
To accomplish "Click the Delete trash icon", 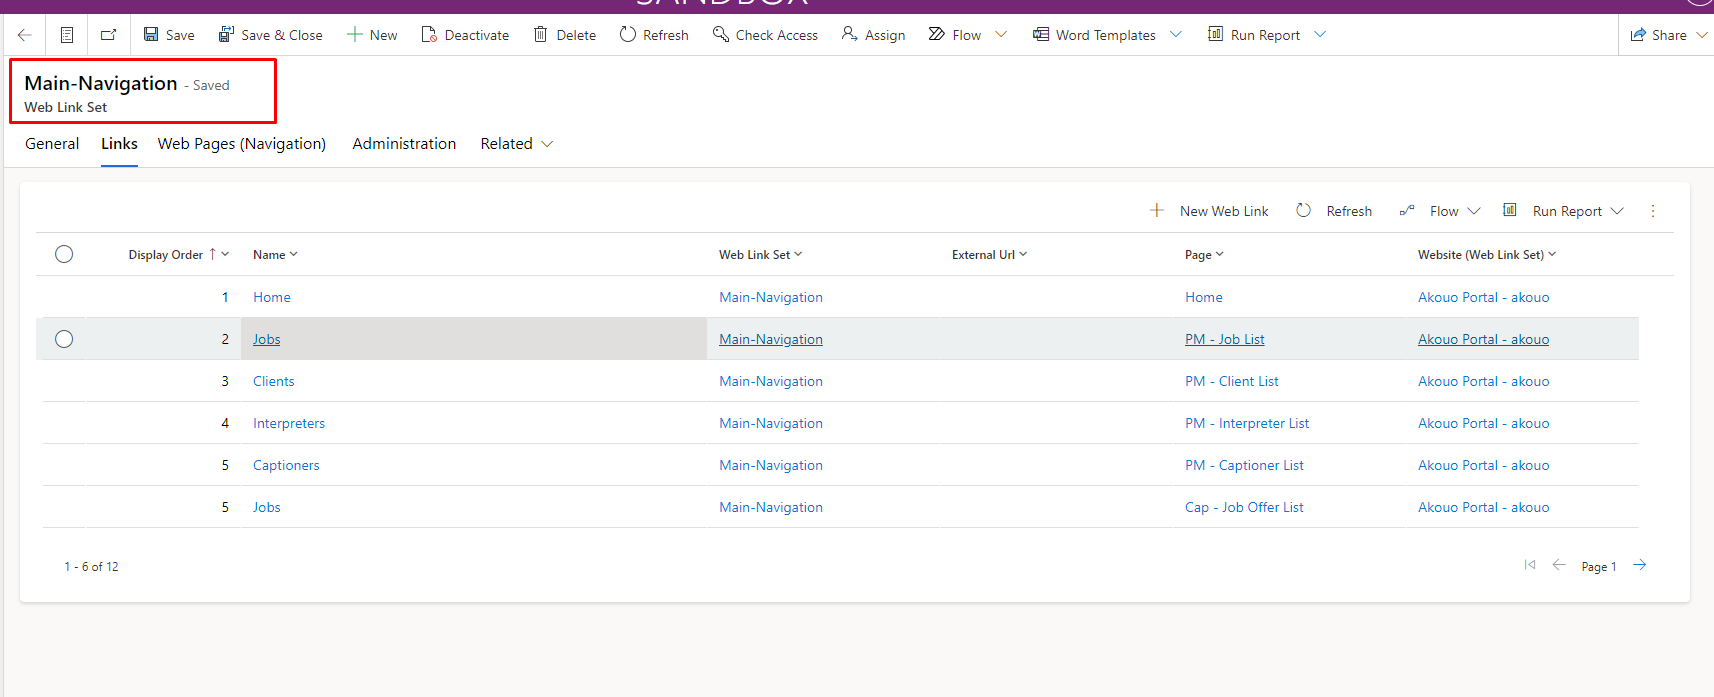I will 540,35.
